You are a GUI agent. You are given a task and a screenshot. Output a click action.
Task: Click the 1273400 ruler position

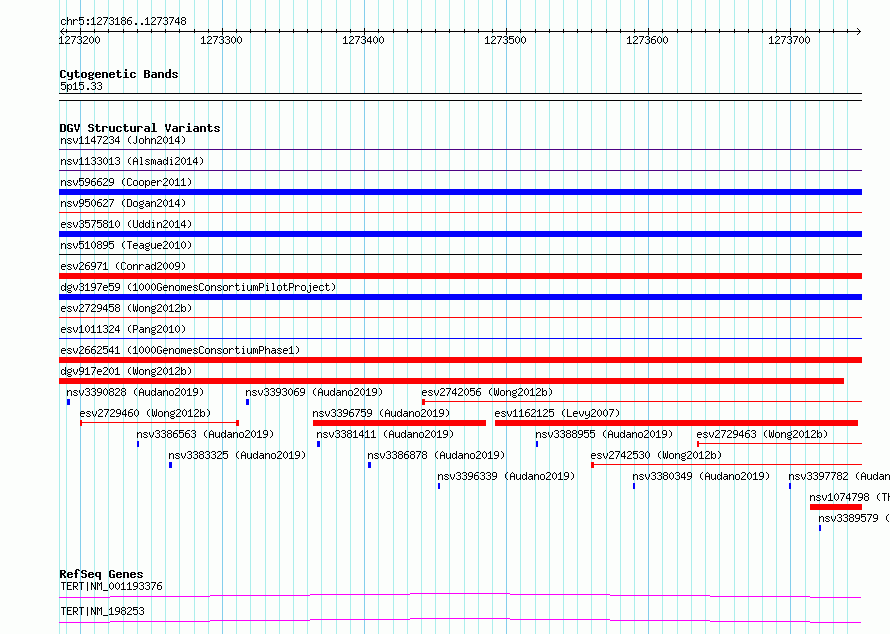click(363, 40)
